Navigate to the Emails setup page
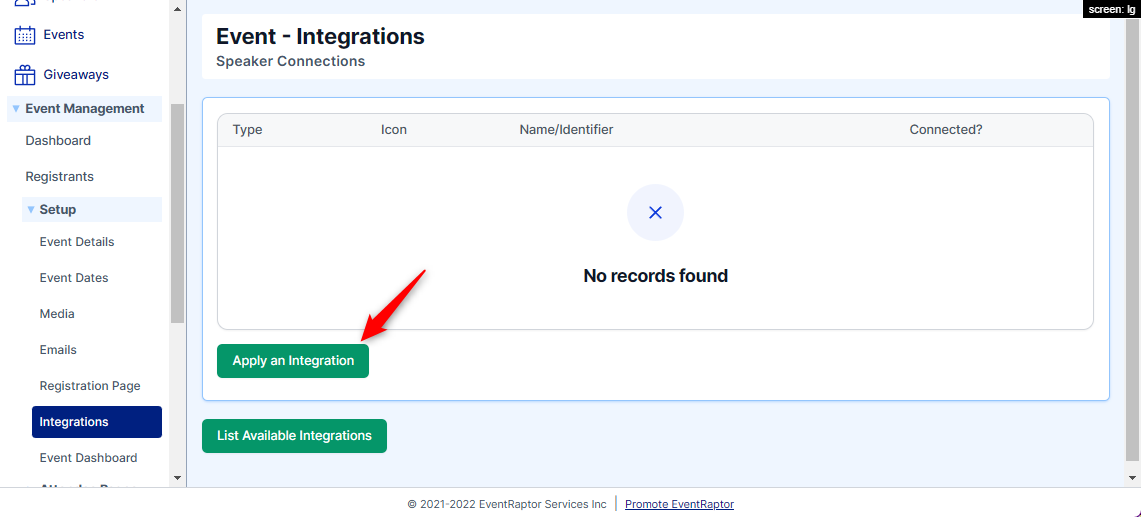Screen dimensions: 1141x517 click(x=58, y=350)
